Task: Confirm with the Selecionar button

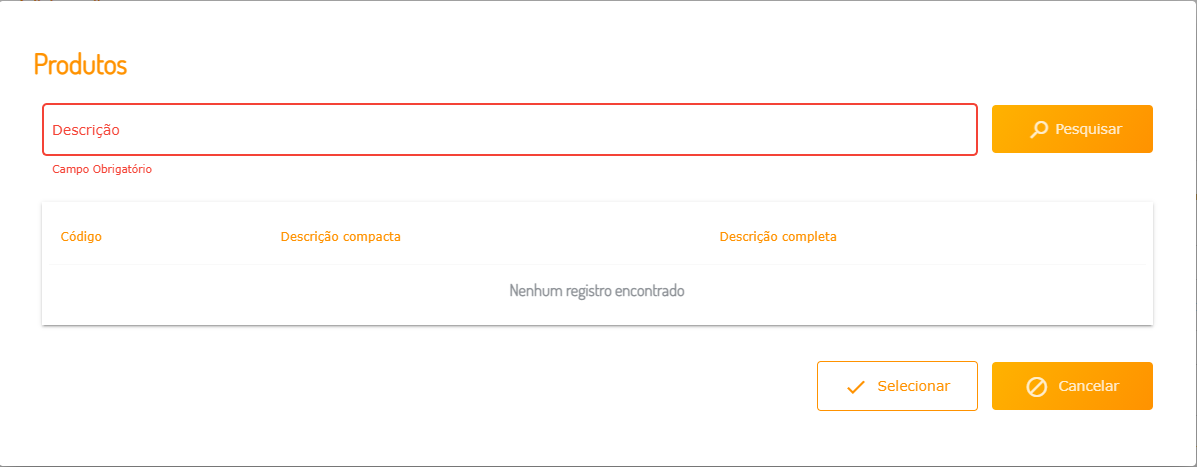Action: 897,386
